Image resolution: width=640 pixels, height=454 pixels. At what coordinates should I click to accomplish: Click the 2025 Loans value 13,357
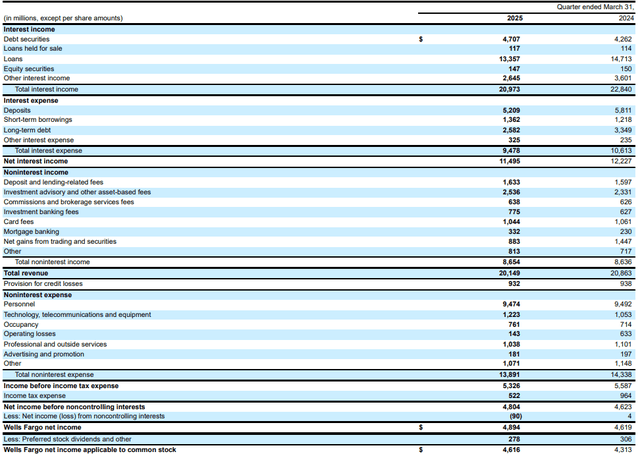tap(509, 59)
